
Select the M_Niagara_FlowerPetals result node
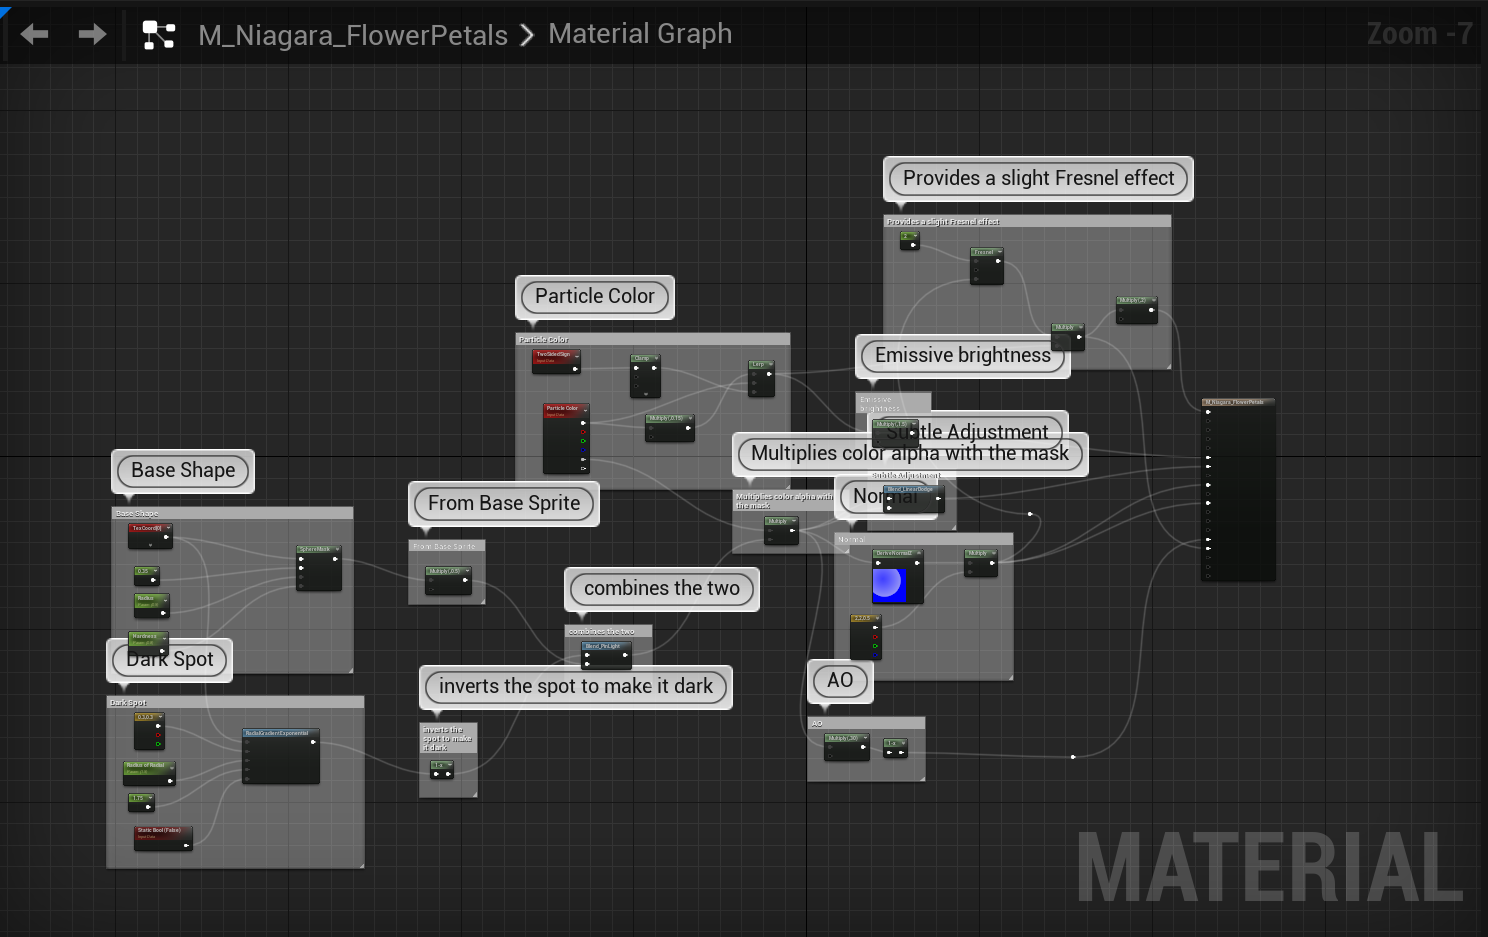tap(1238, 489)
